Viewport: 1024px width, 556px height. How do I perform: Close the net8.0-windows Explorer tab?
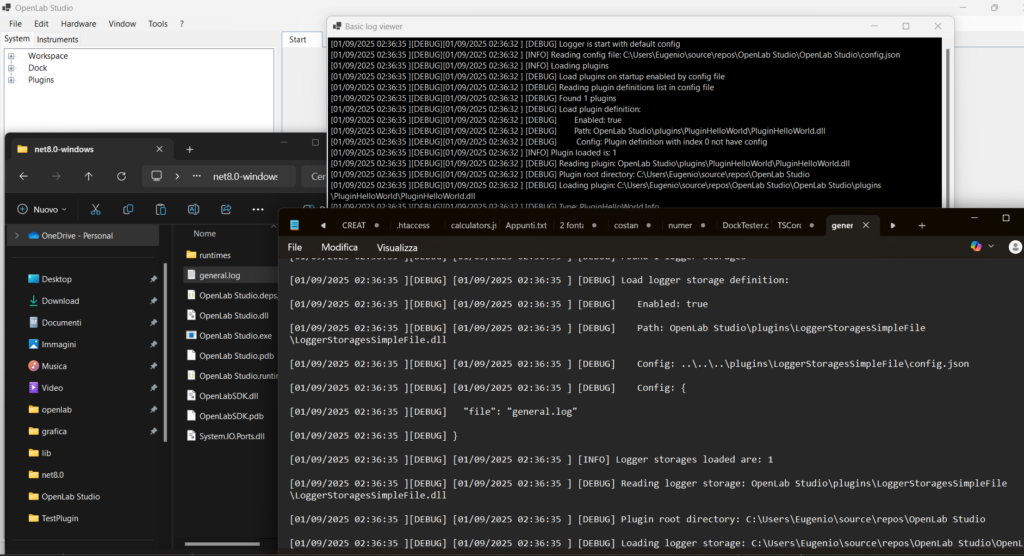coord(159,149)
